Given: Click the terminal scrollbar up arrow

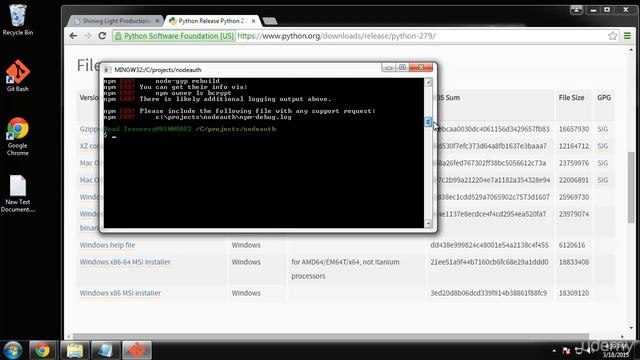Looking at the screenshot, I should click(x=428, y=82).
